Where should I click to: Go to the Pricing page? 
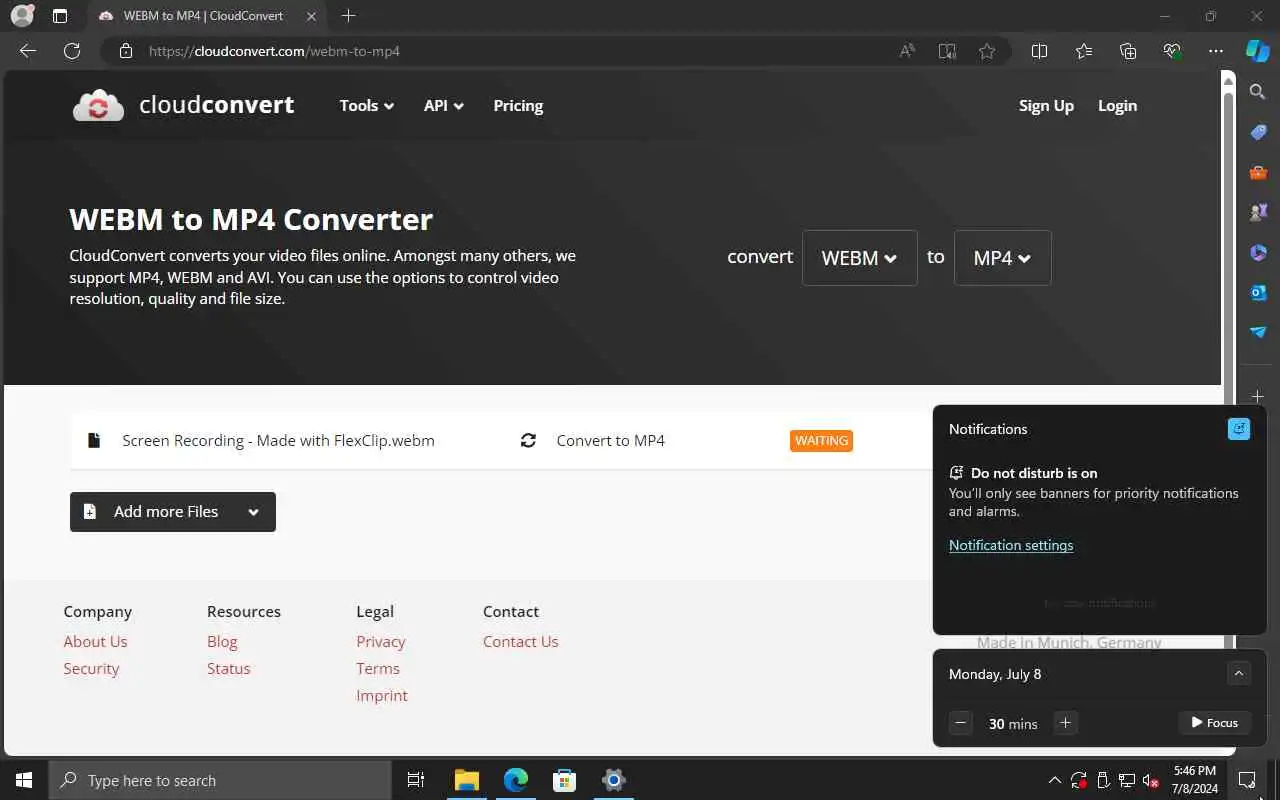(518, 105)
